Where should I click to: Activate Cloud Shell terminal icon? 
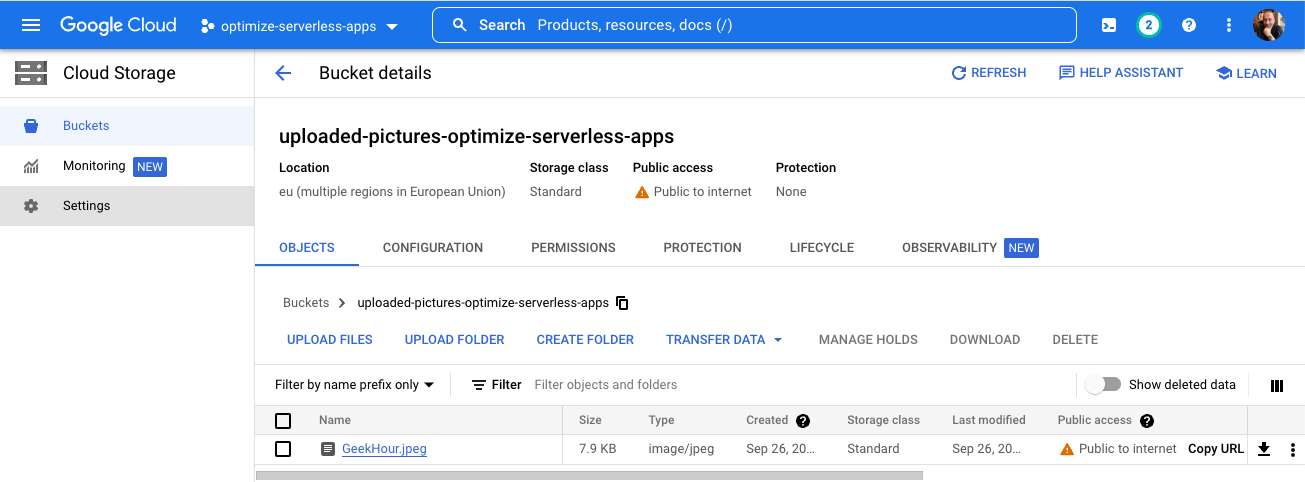(x=1109, y=25)
